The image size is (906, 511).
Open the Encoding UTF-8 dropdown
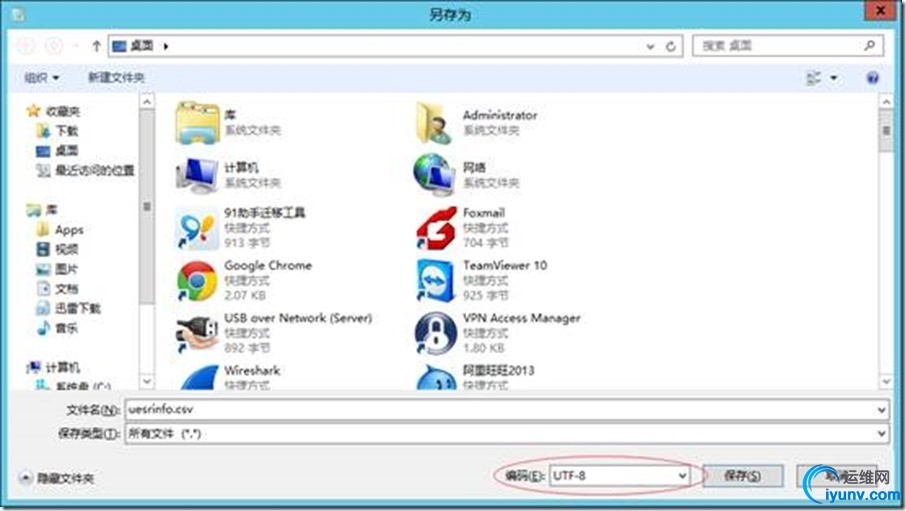pos(619,476)
